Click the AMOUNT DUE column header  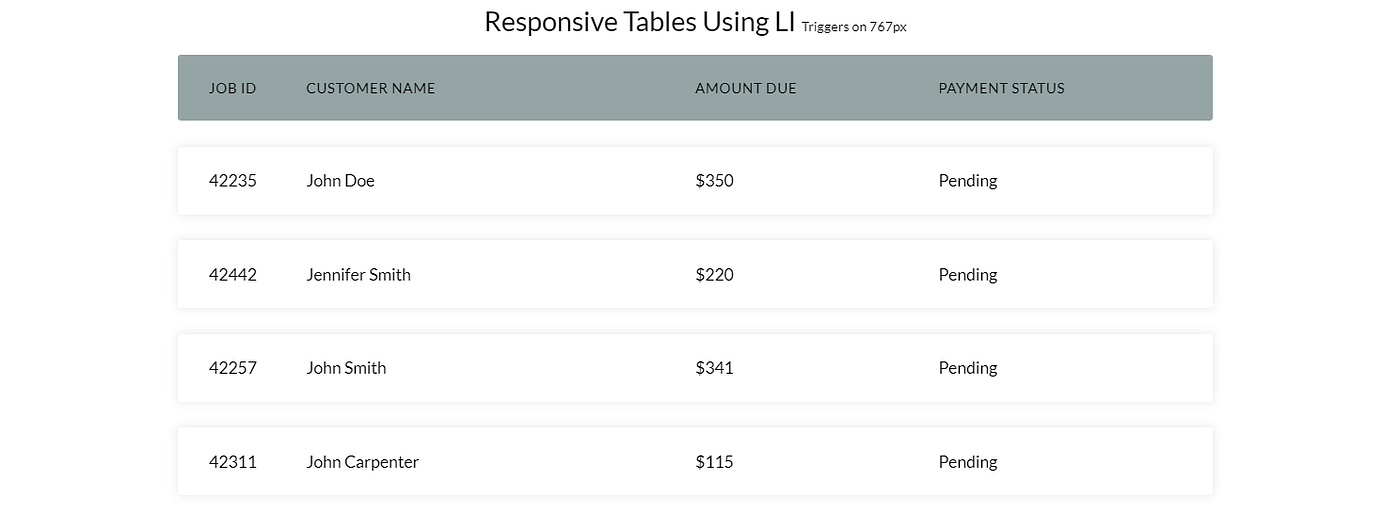(745, 88)
